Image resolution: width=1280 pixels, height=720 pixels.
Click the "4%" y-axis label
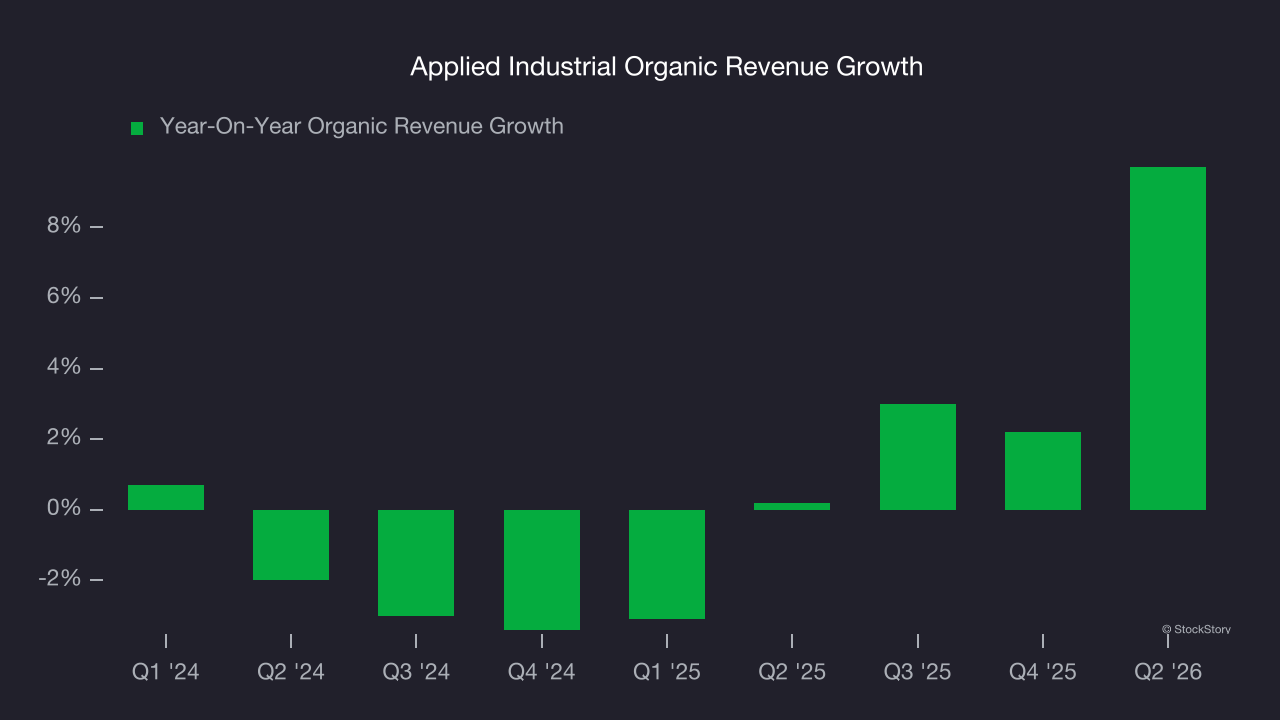point(63,368)
